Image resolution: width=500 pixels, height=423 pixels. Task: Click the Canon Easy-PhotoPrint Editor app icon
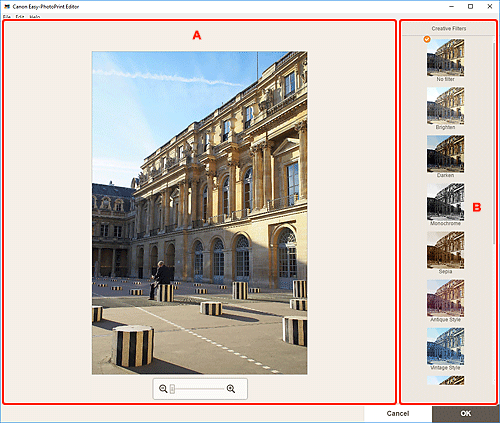click(7, 6)
